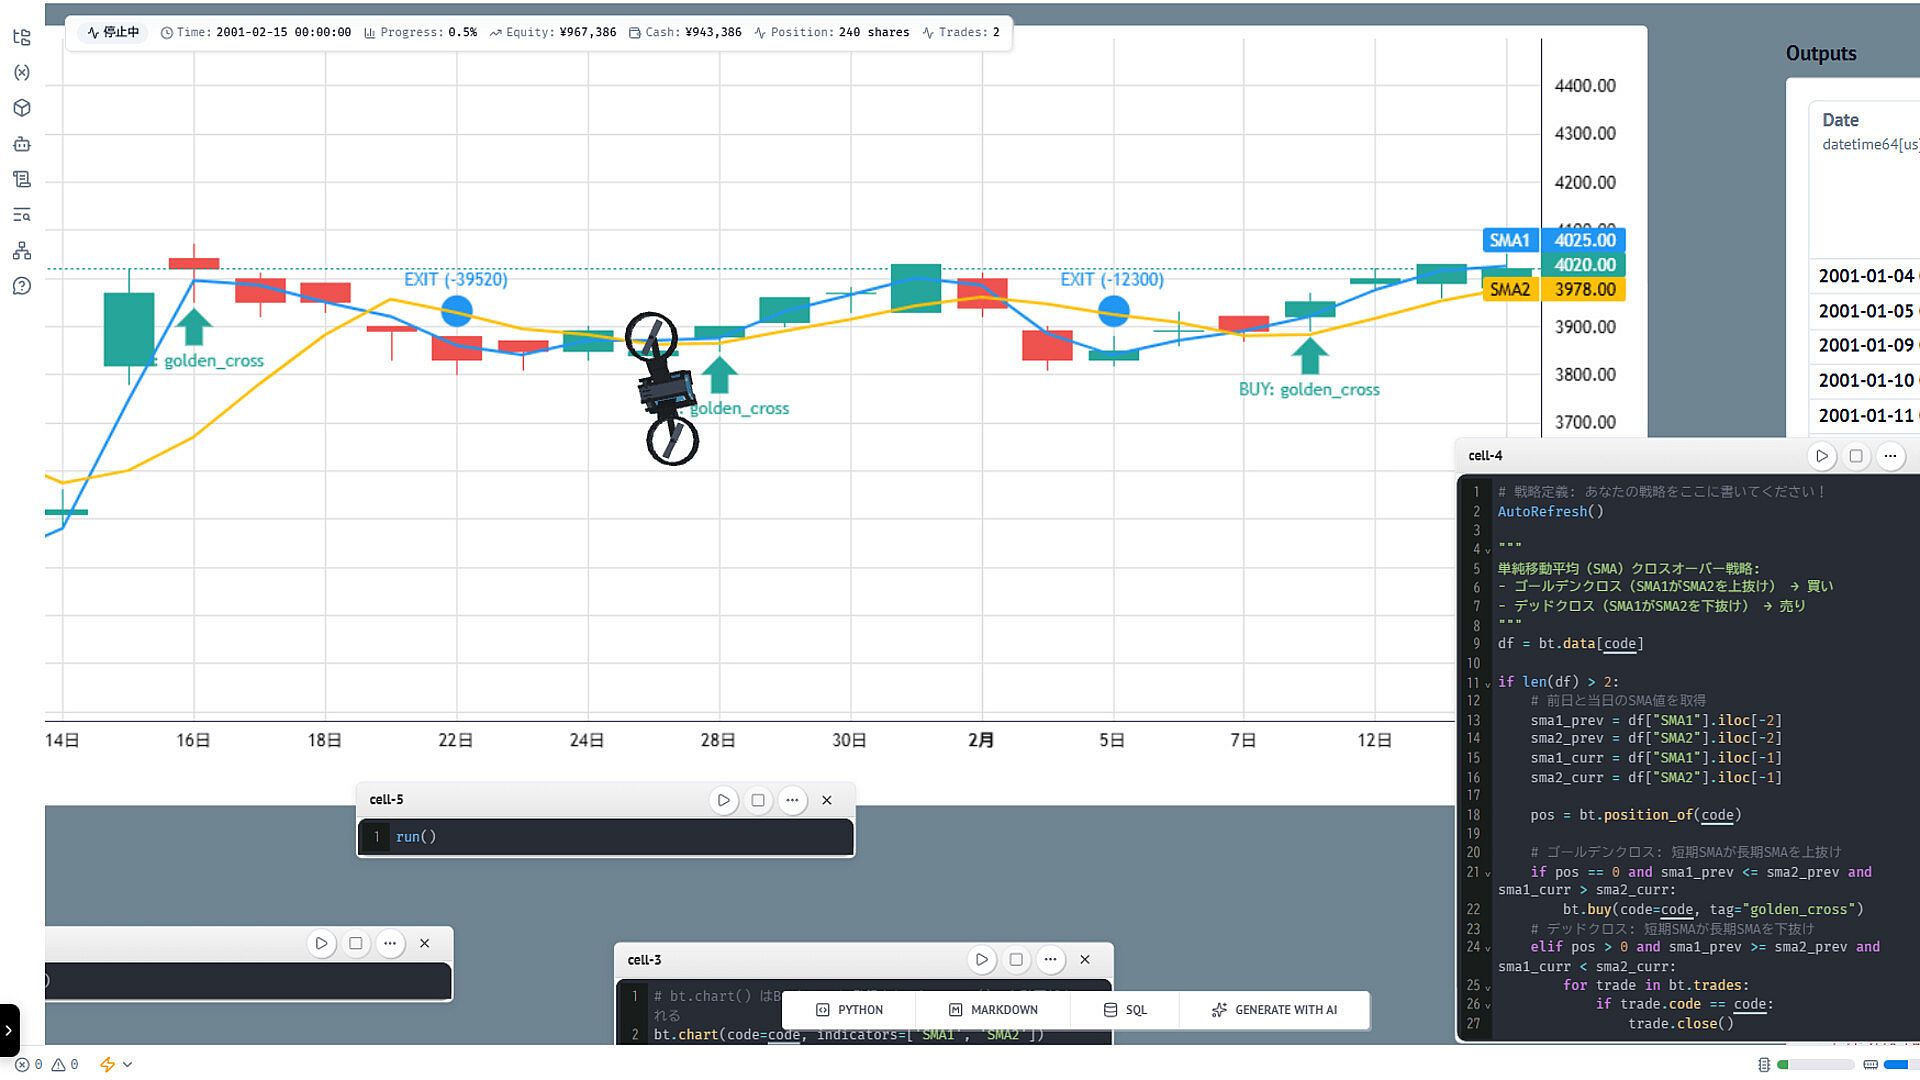Open the dependency graph sidebar icon

[22, 250]
